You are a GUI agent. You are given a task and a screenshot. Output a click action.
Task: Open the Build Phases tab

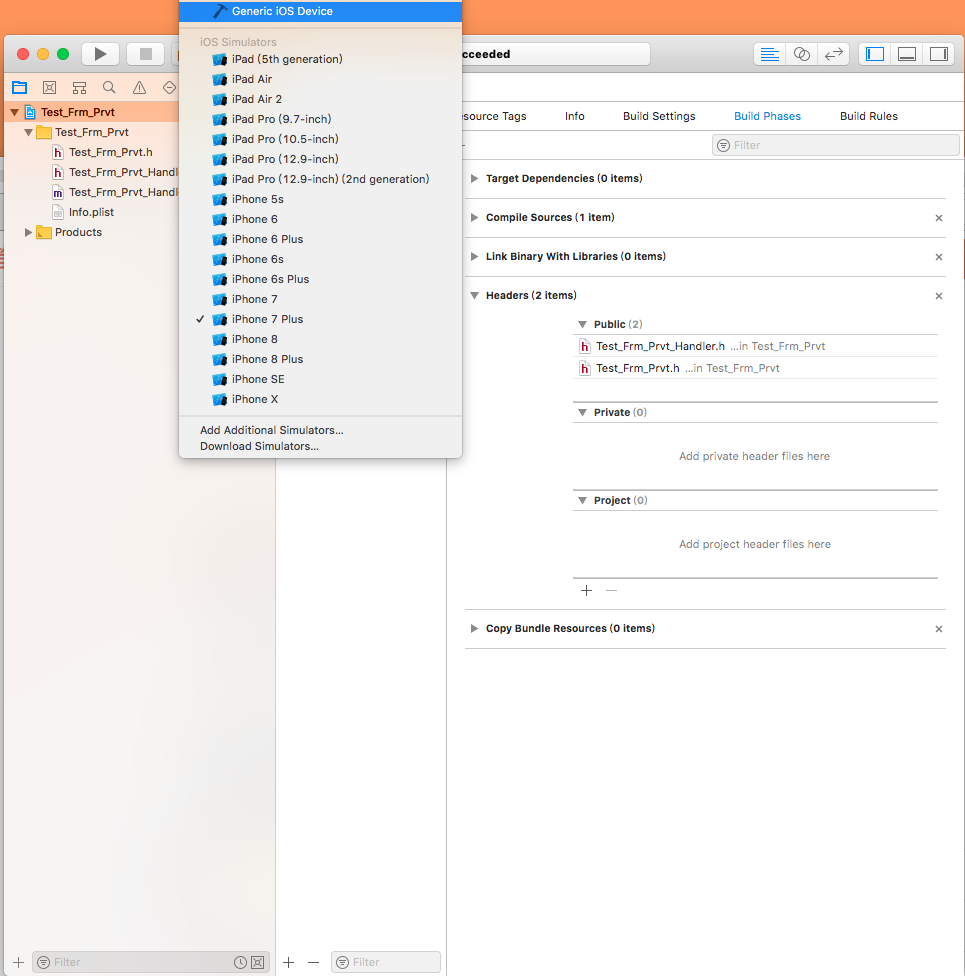[x=768, y=116]
